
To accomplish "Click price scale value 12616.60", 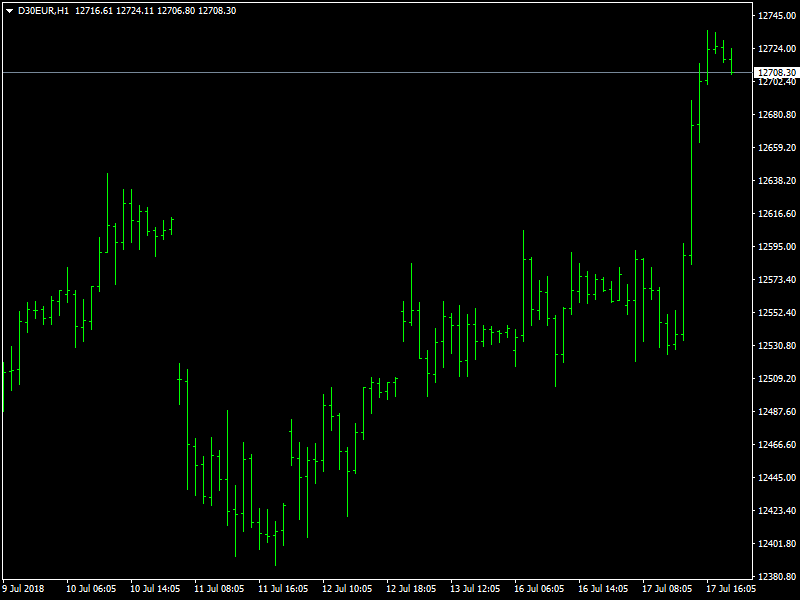I will [777, 213].
